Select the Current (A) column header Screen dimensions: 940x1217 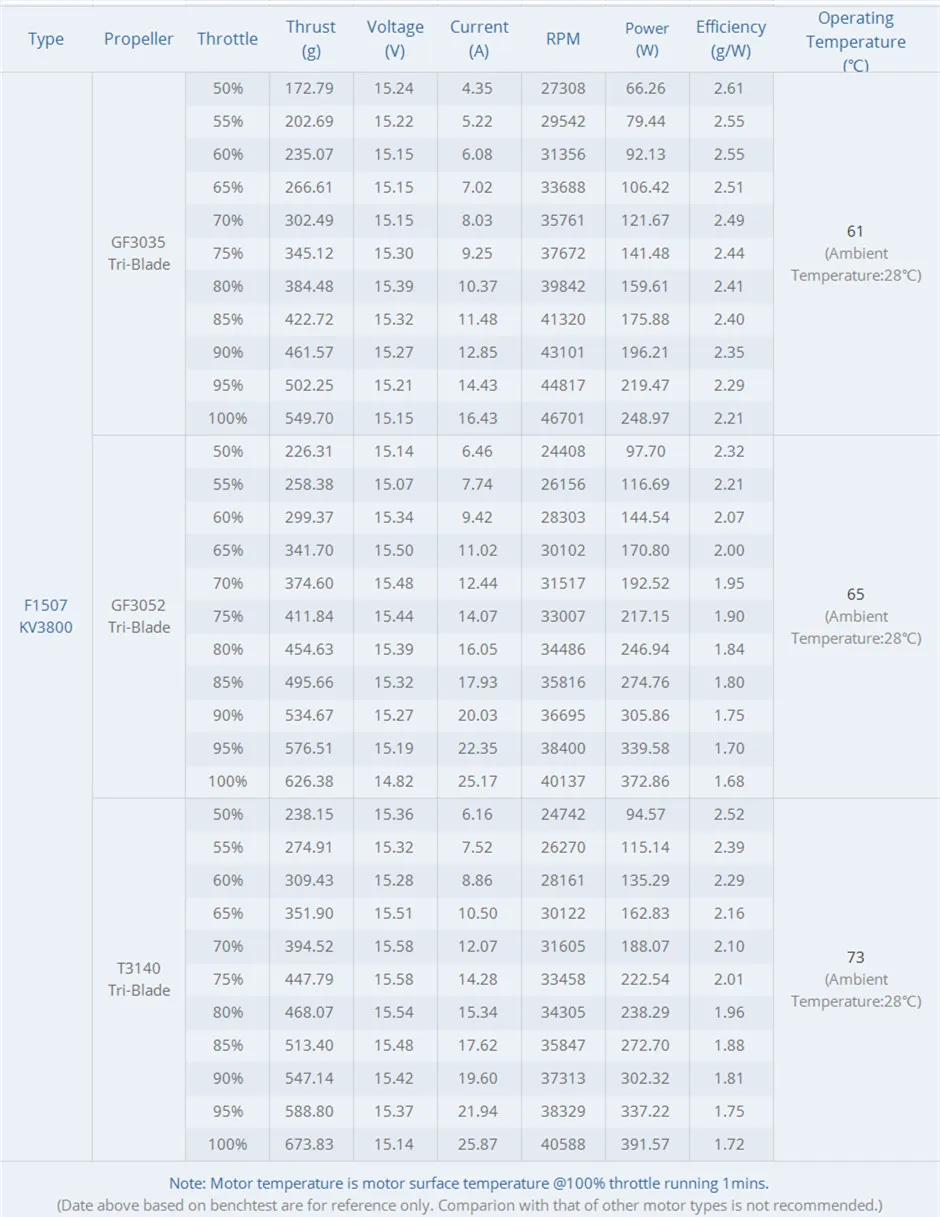coord(479,39)
